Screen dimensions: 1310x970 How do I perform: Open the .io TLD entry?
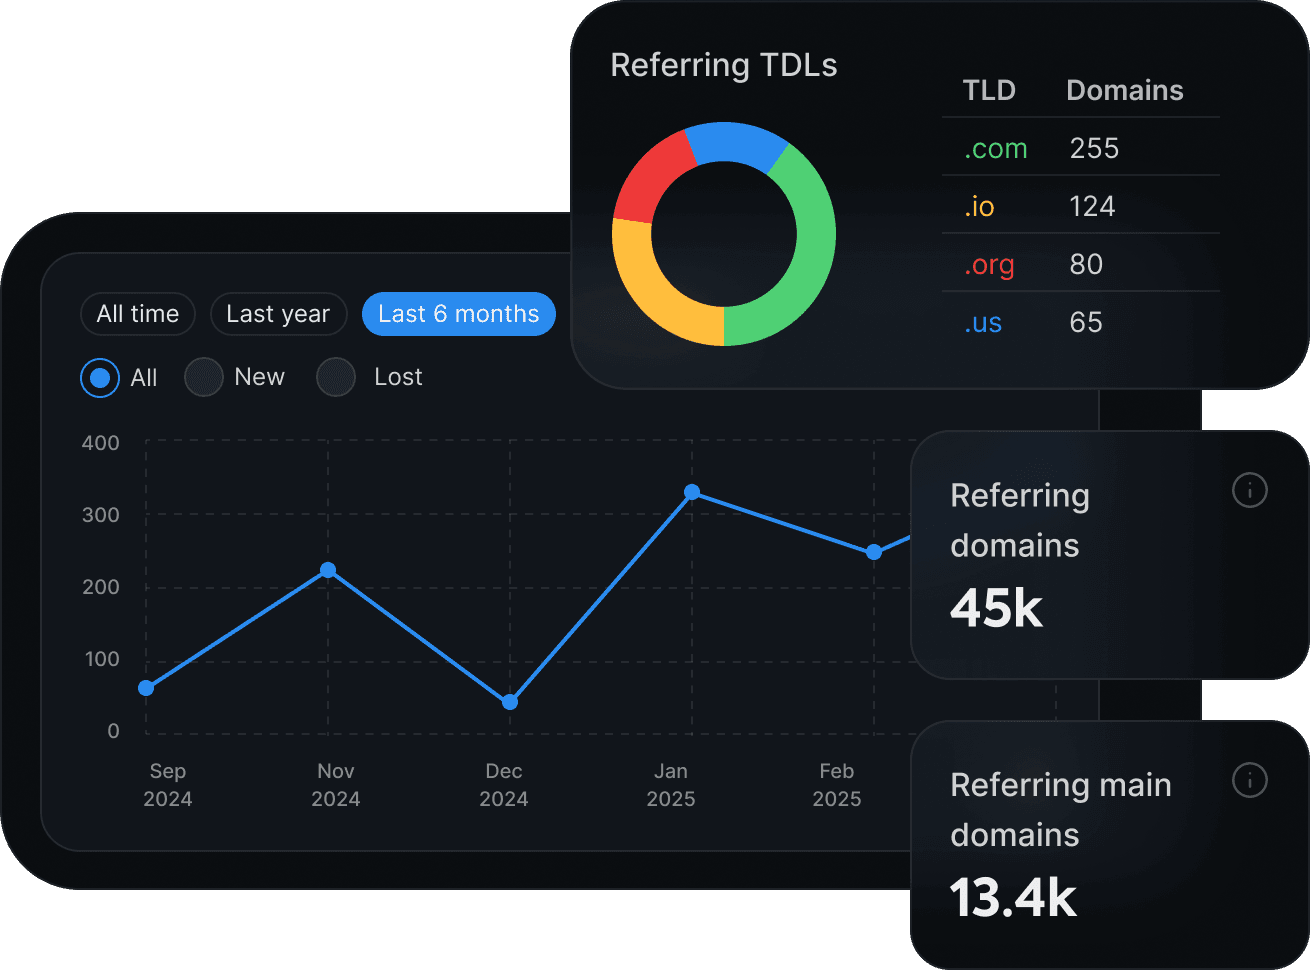point(981,206)
